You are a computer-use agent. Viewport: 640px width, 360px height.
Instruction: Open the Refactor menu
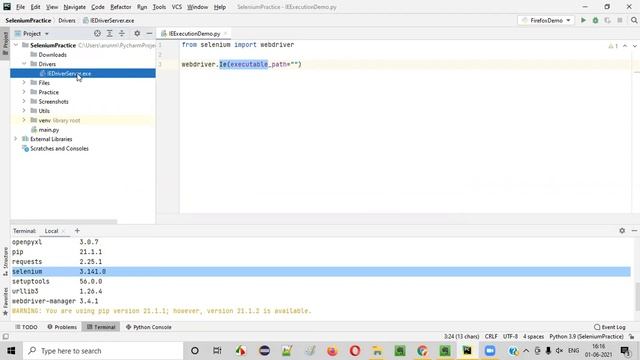[120, 7]
